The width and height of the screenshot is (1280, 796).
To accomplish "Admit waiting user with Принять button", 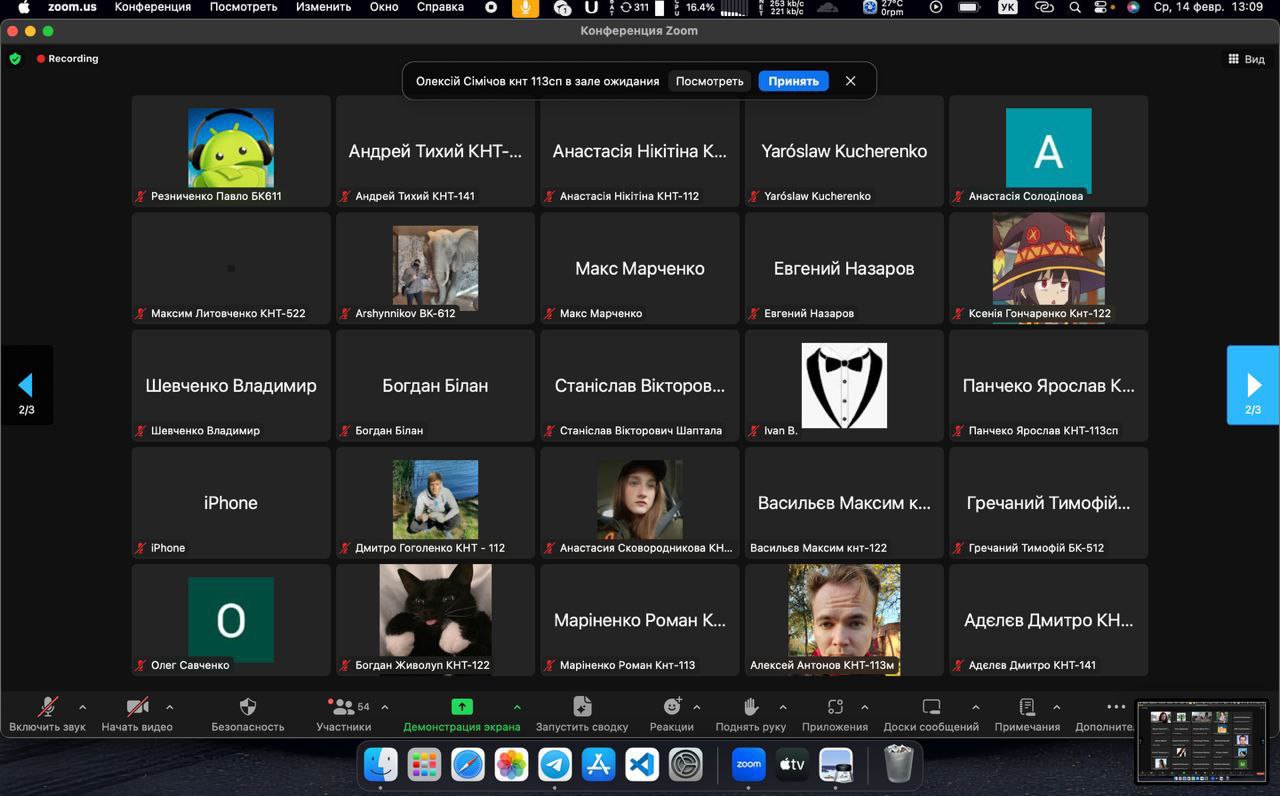I will point(793,81).
